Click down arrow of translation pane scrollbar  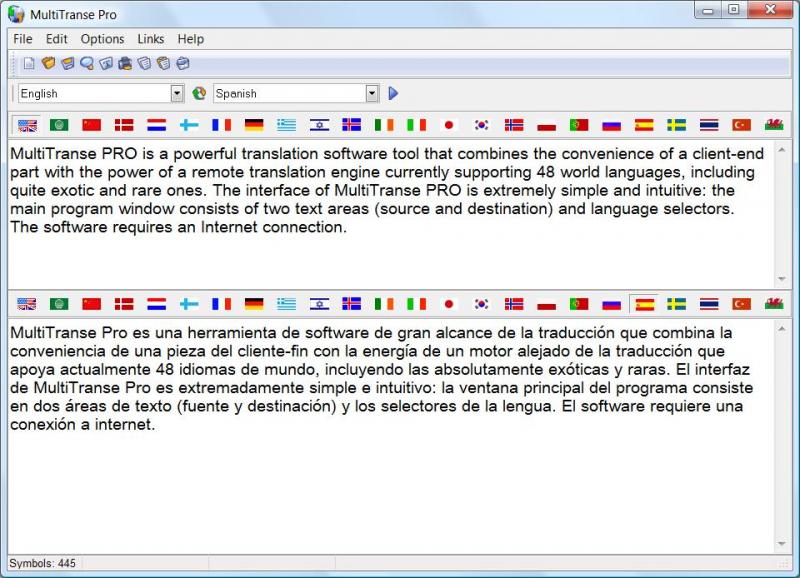click(x=782, y=544)
